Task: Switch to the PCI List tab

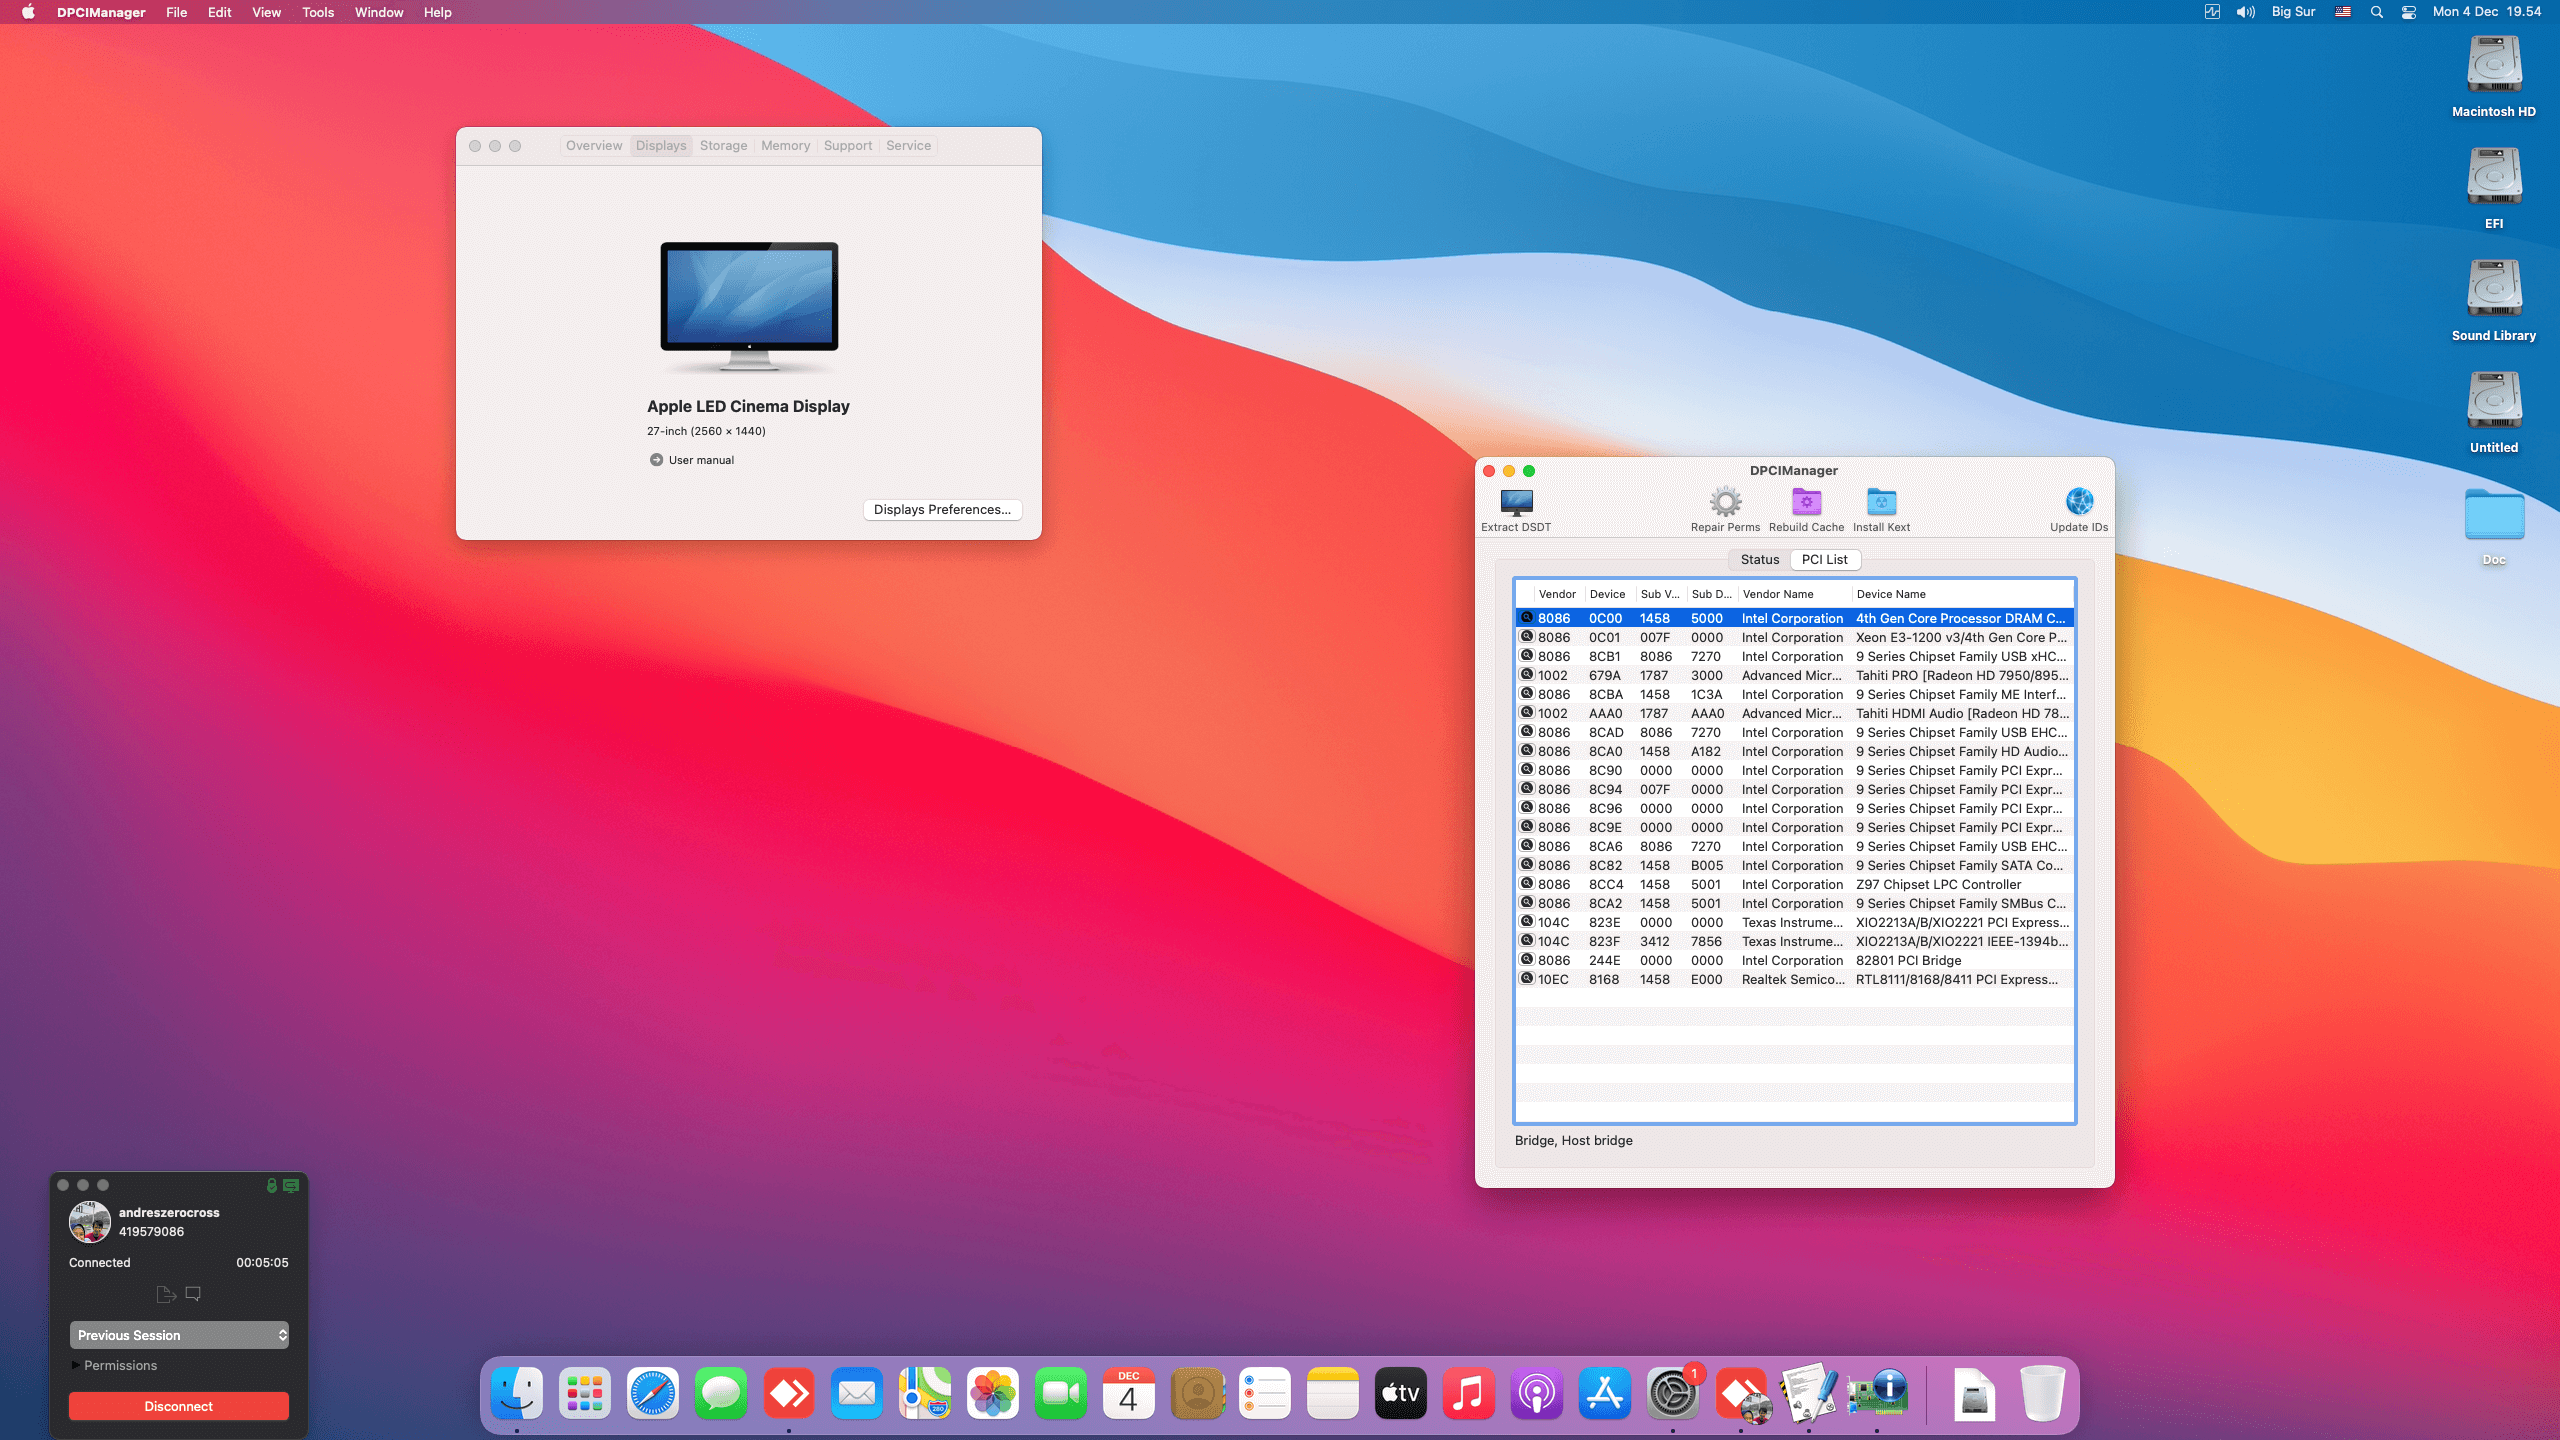Action: pyautogui.click(x=1824, y=559)
